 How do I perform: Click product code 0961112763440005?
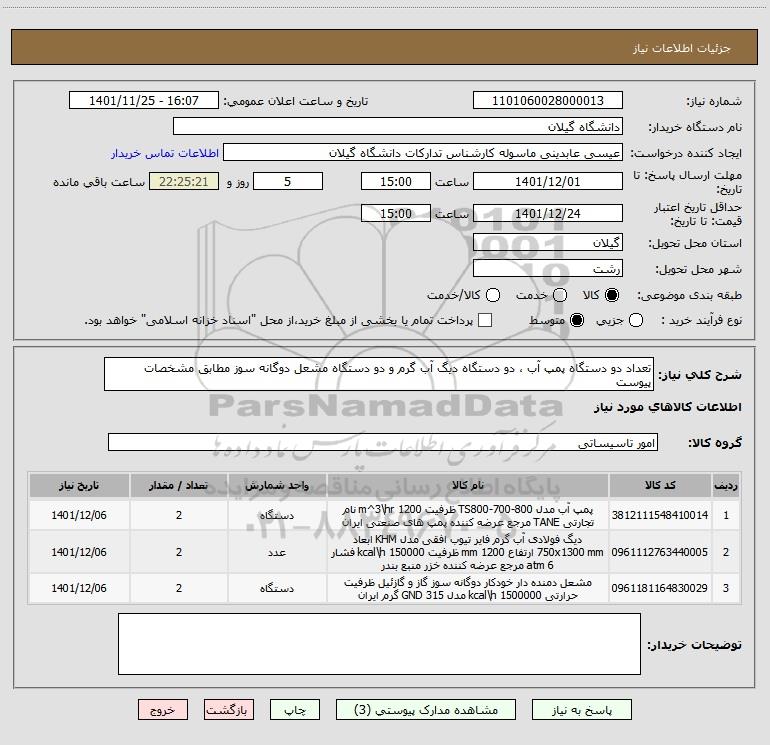point(660,552)
